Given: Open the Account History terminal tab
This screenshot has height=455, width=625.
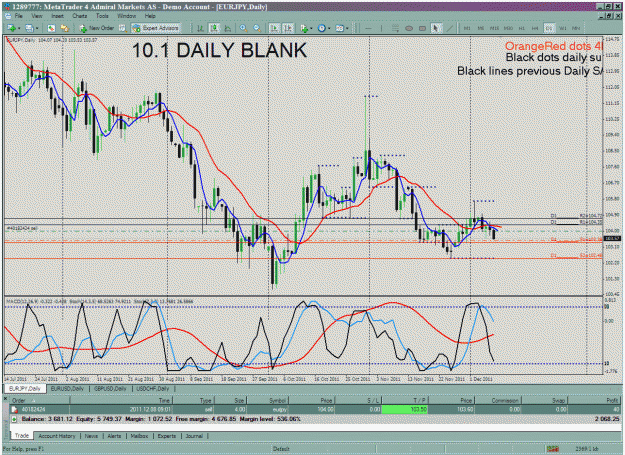Looking at the screenshot, I should click(57, 436).
